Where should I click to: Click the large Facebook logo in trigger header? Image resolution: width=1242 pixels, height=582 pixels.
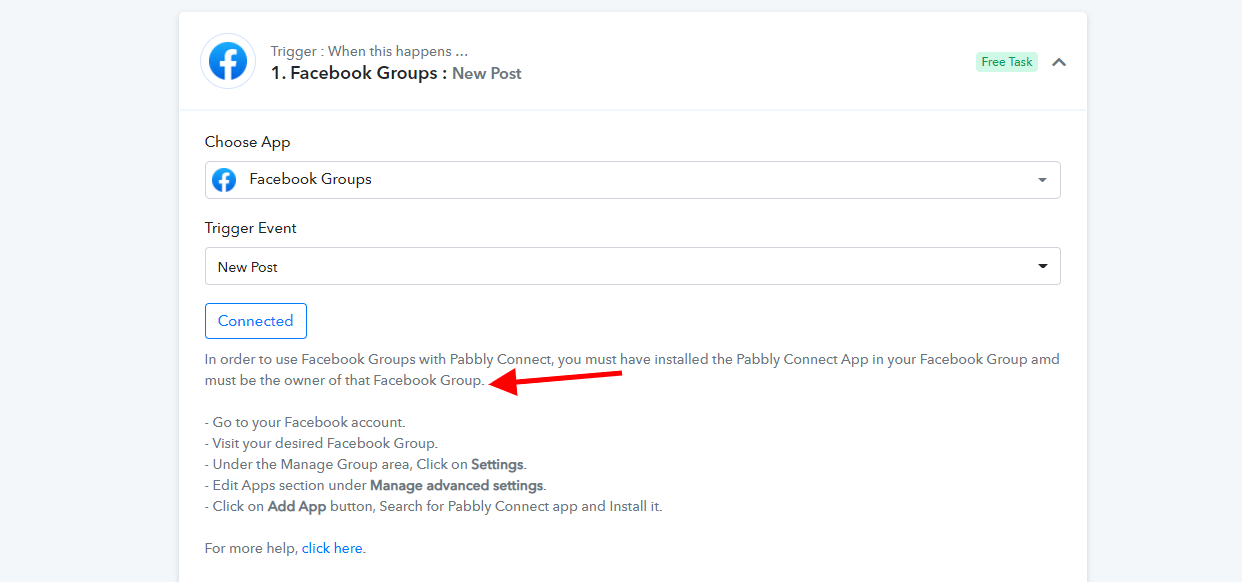tap(228, 62)
